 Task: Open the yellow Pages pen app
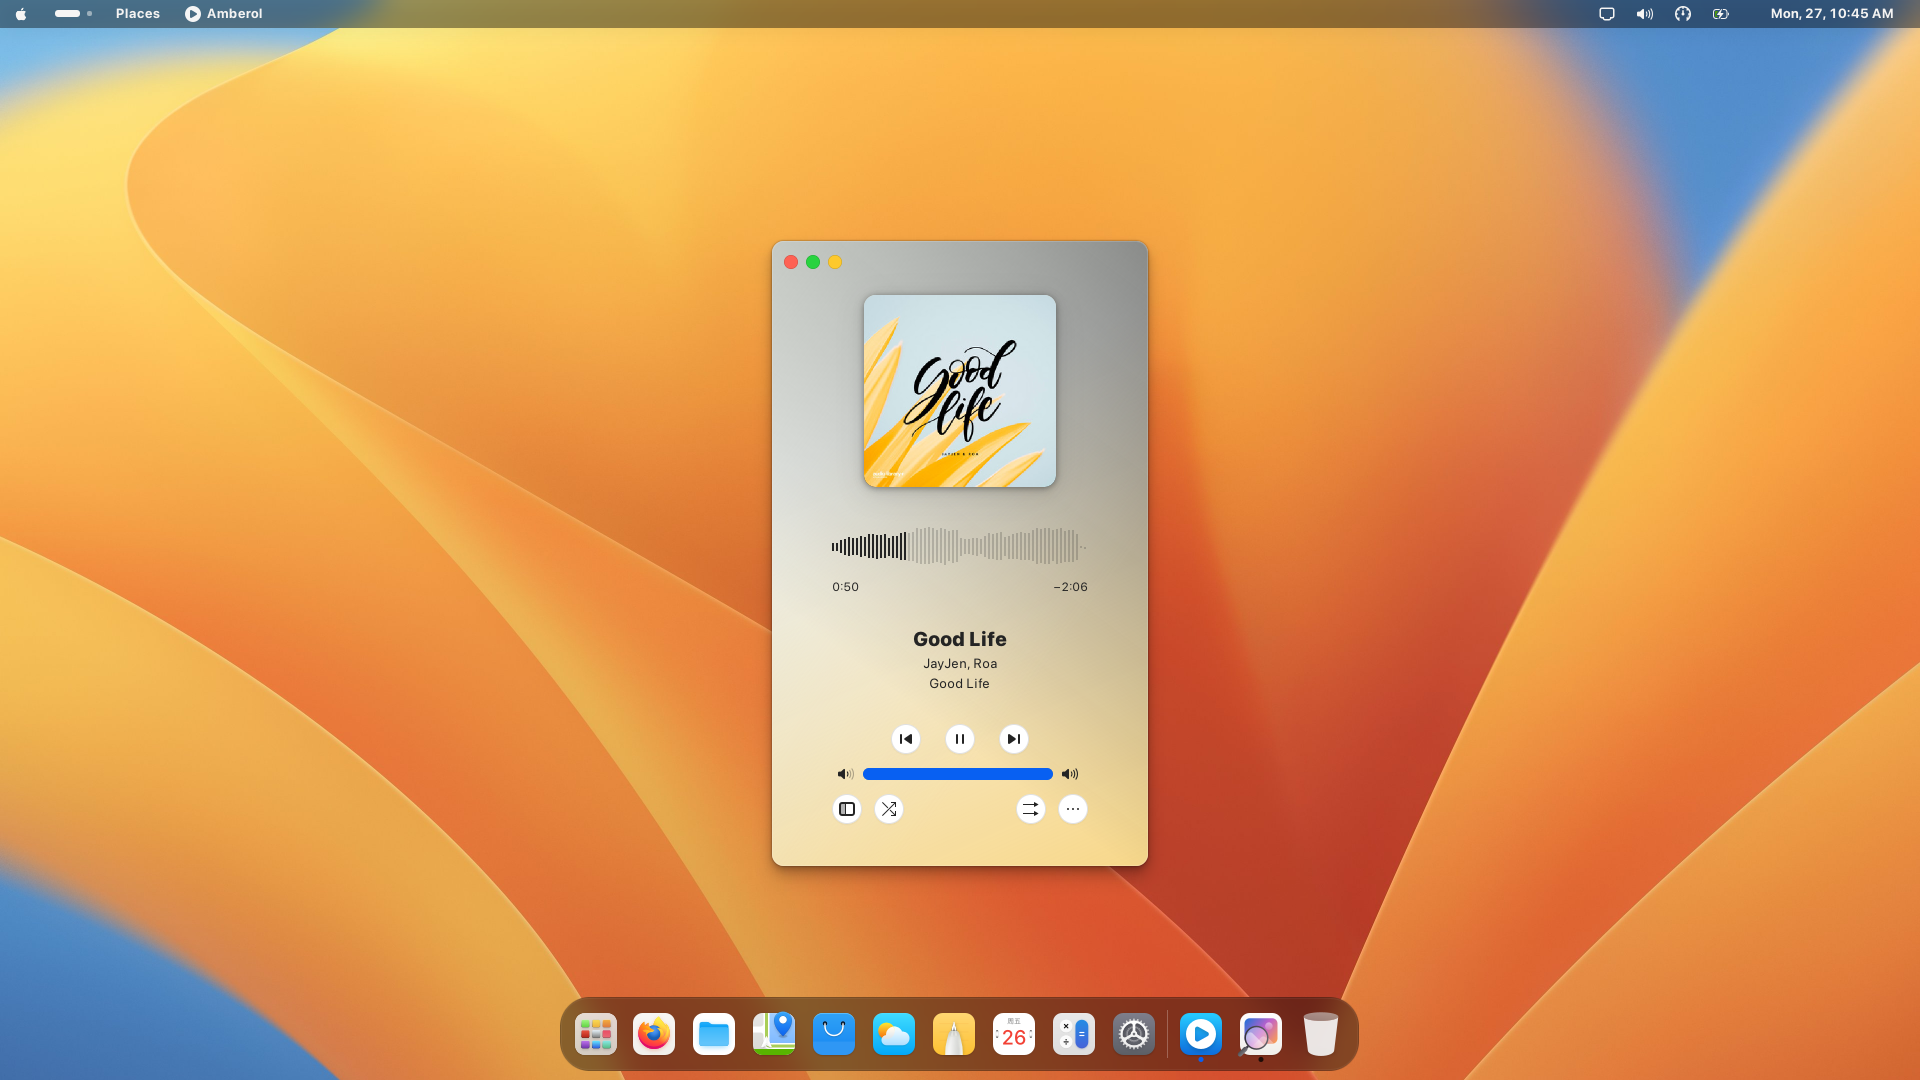[954, 1035]
